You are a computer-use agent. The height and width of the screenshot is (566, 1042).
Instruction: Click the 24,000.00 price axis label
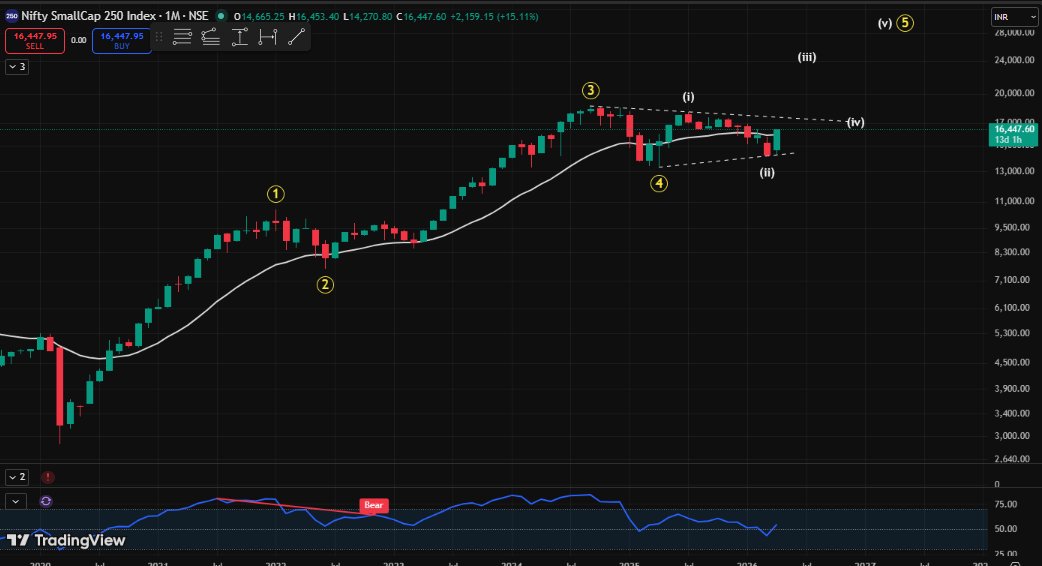(1014, 60)
